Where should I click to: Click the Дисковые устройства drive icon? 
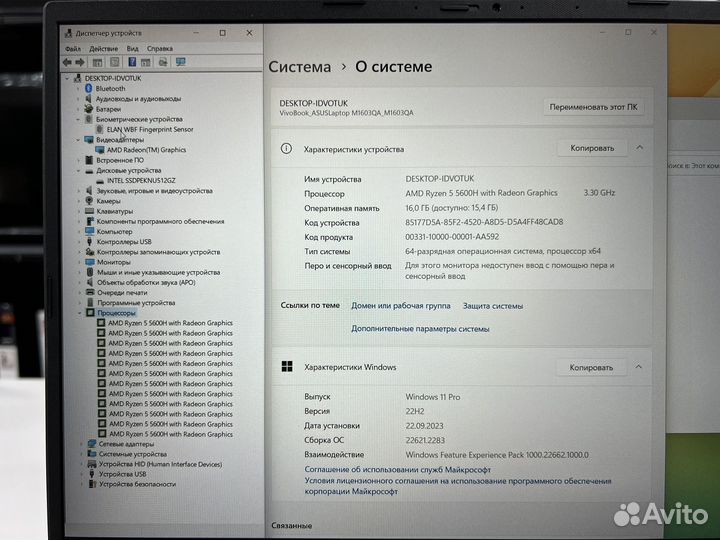89,170
